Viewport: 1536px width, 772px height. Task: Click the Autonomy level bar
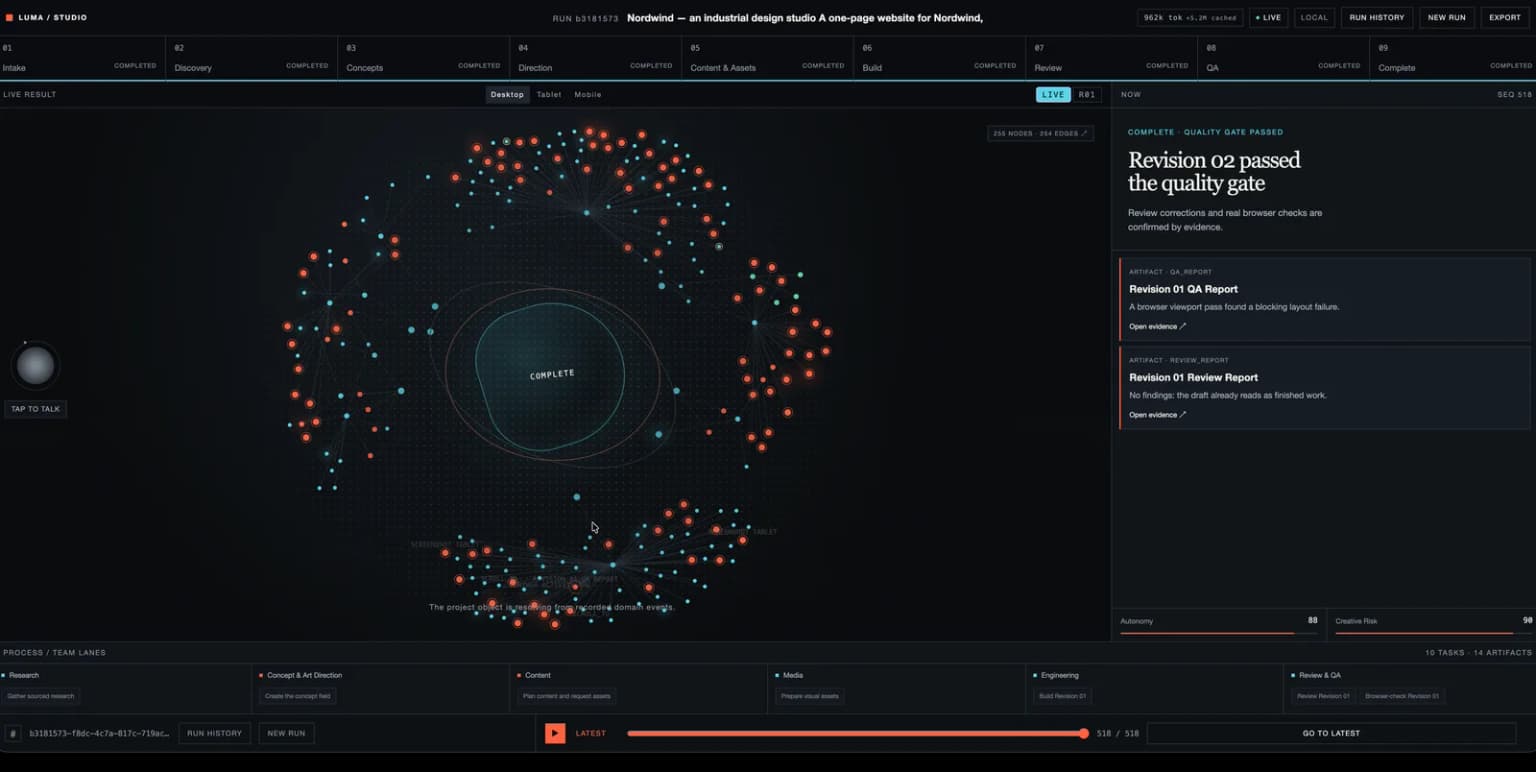pos(1219,633)
